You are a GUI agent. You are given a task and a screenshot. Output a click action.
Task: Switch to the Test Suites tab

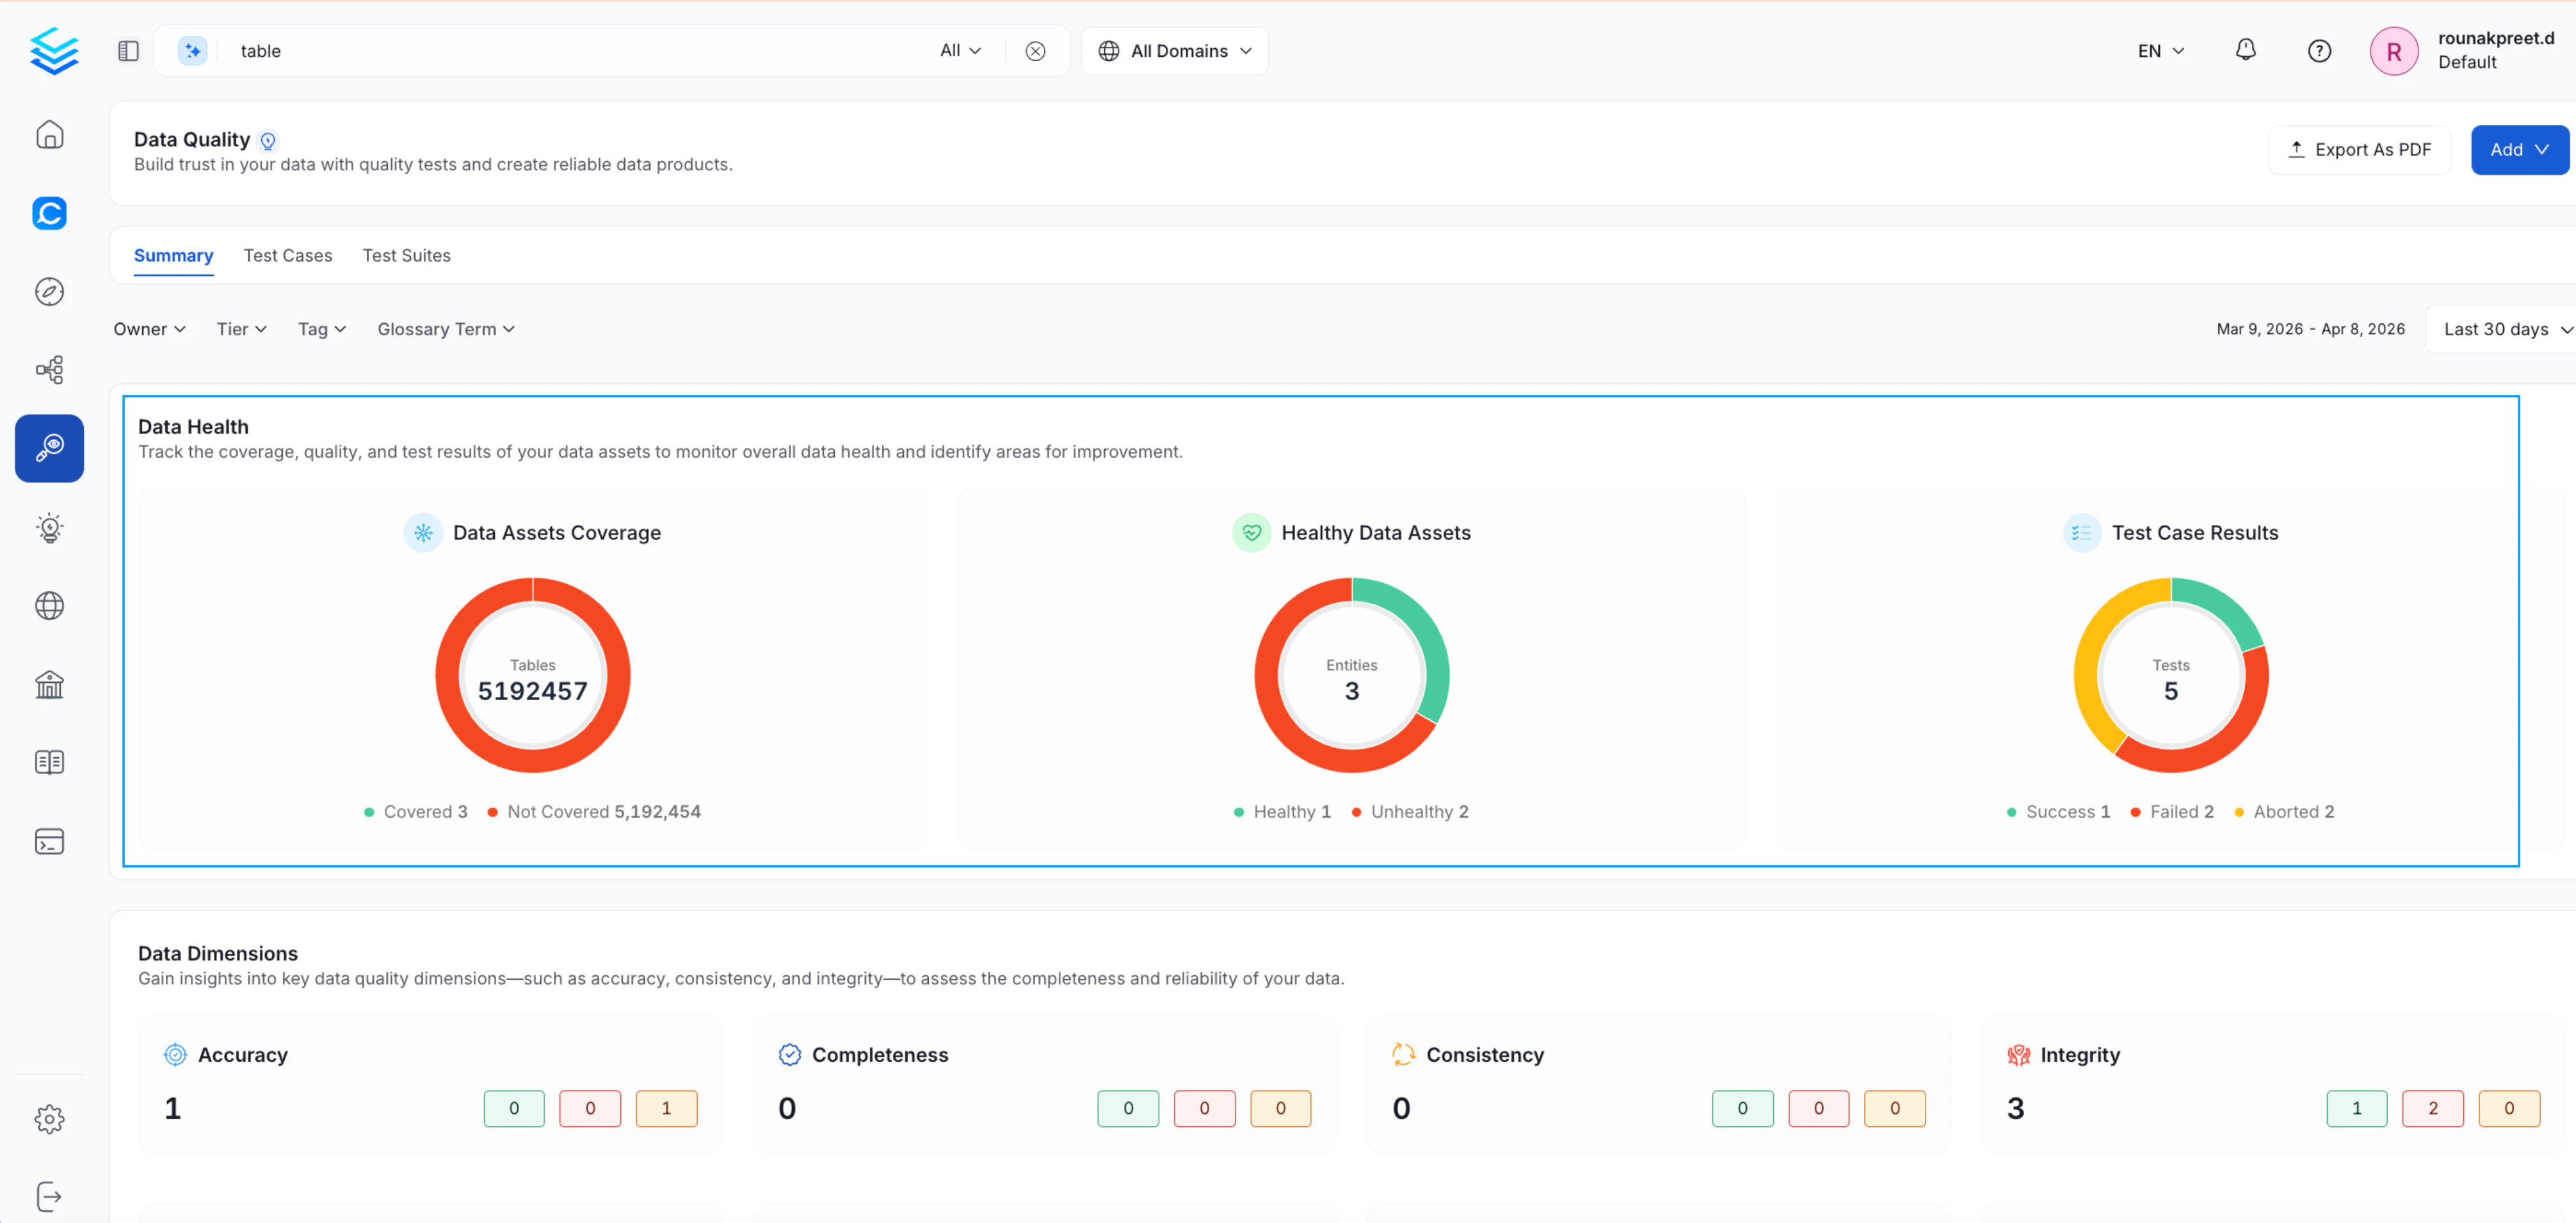pos(406,255)
